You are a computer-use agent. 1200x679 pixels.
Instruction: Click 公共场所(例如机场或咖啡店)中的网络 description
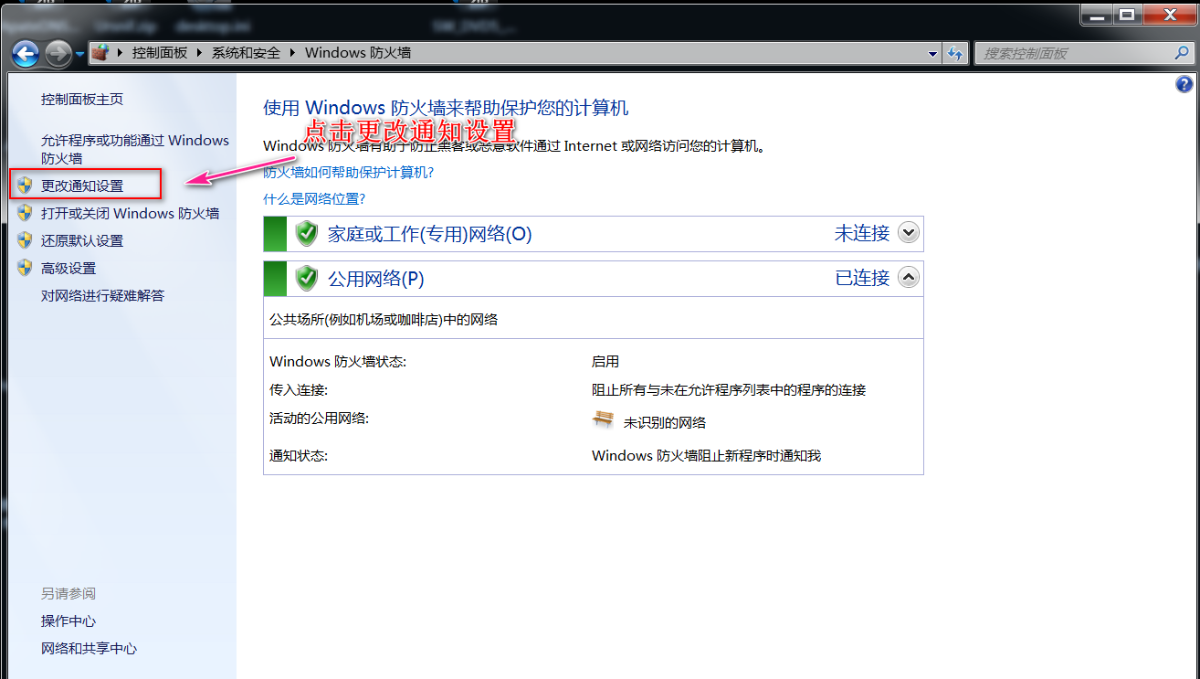click(x=384, y=320)
